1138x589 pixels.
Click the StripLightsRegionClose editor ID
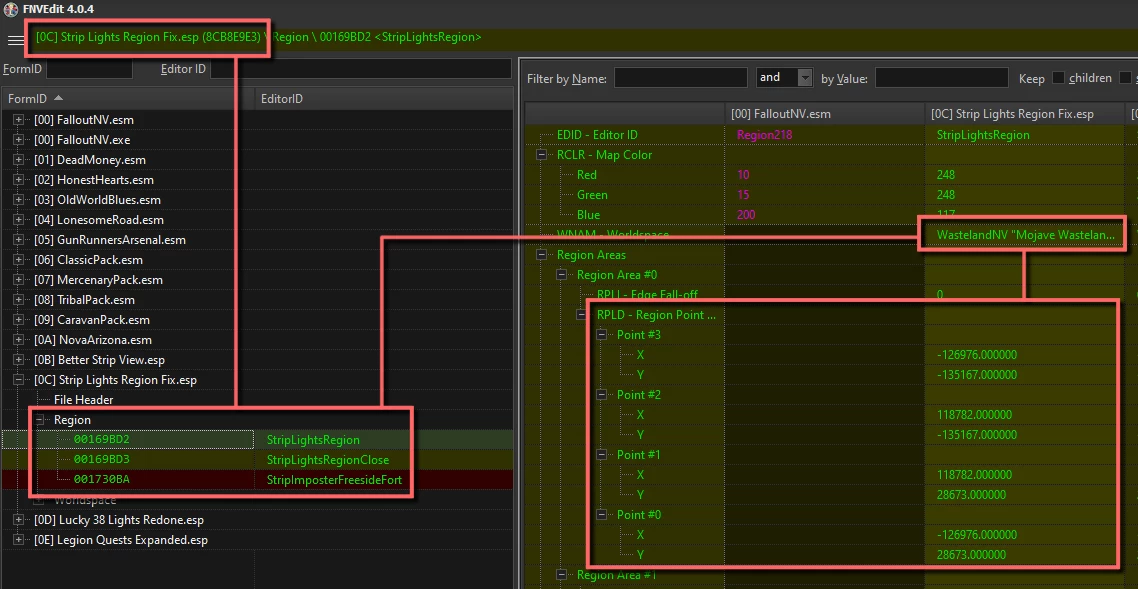[328, 460]
